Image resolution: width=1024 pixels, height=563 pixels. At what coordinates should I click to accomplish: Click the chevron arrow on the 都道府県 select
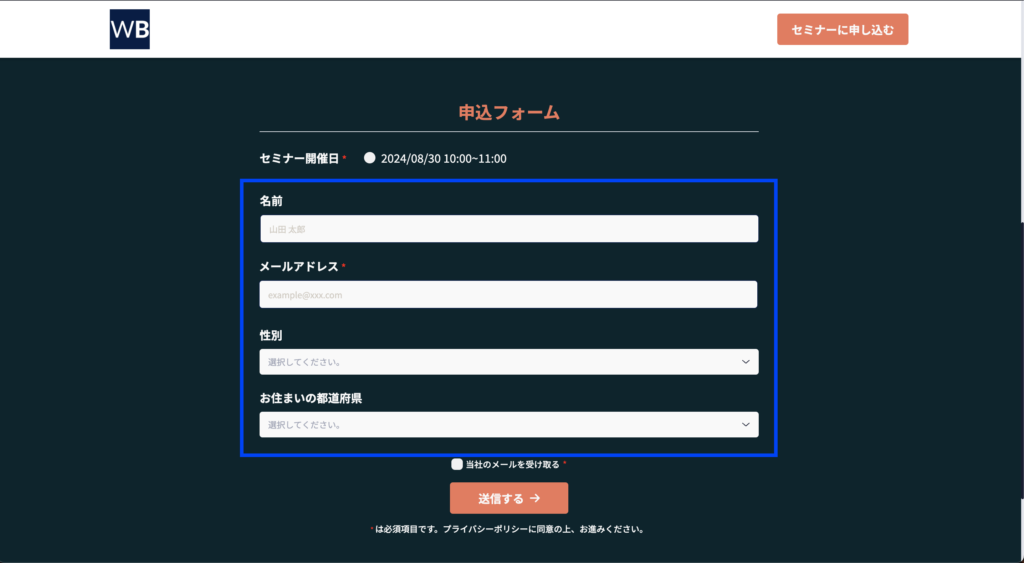746,425
